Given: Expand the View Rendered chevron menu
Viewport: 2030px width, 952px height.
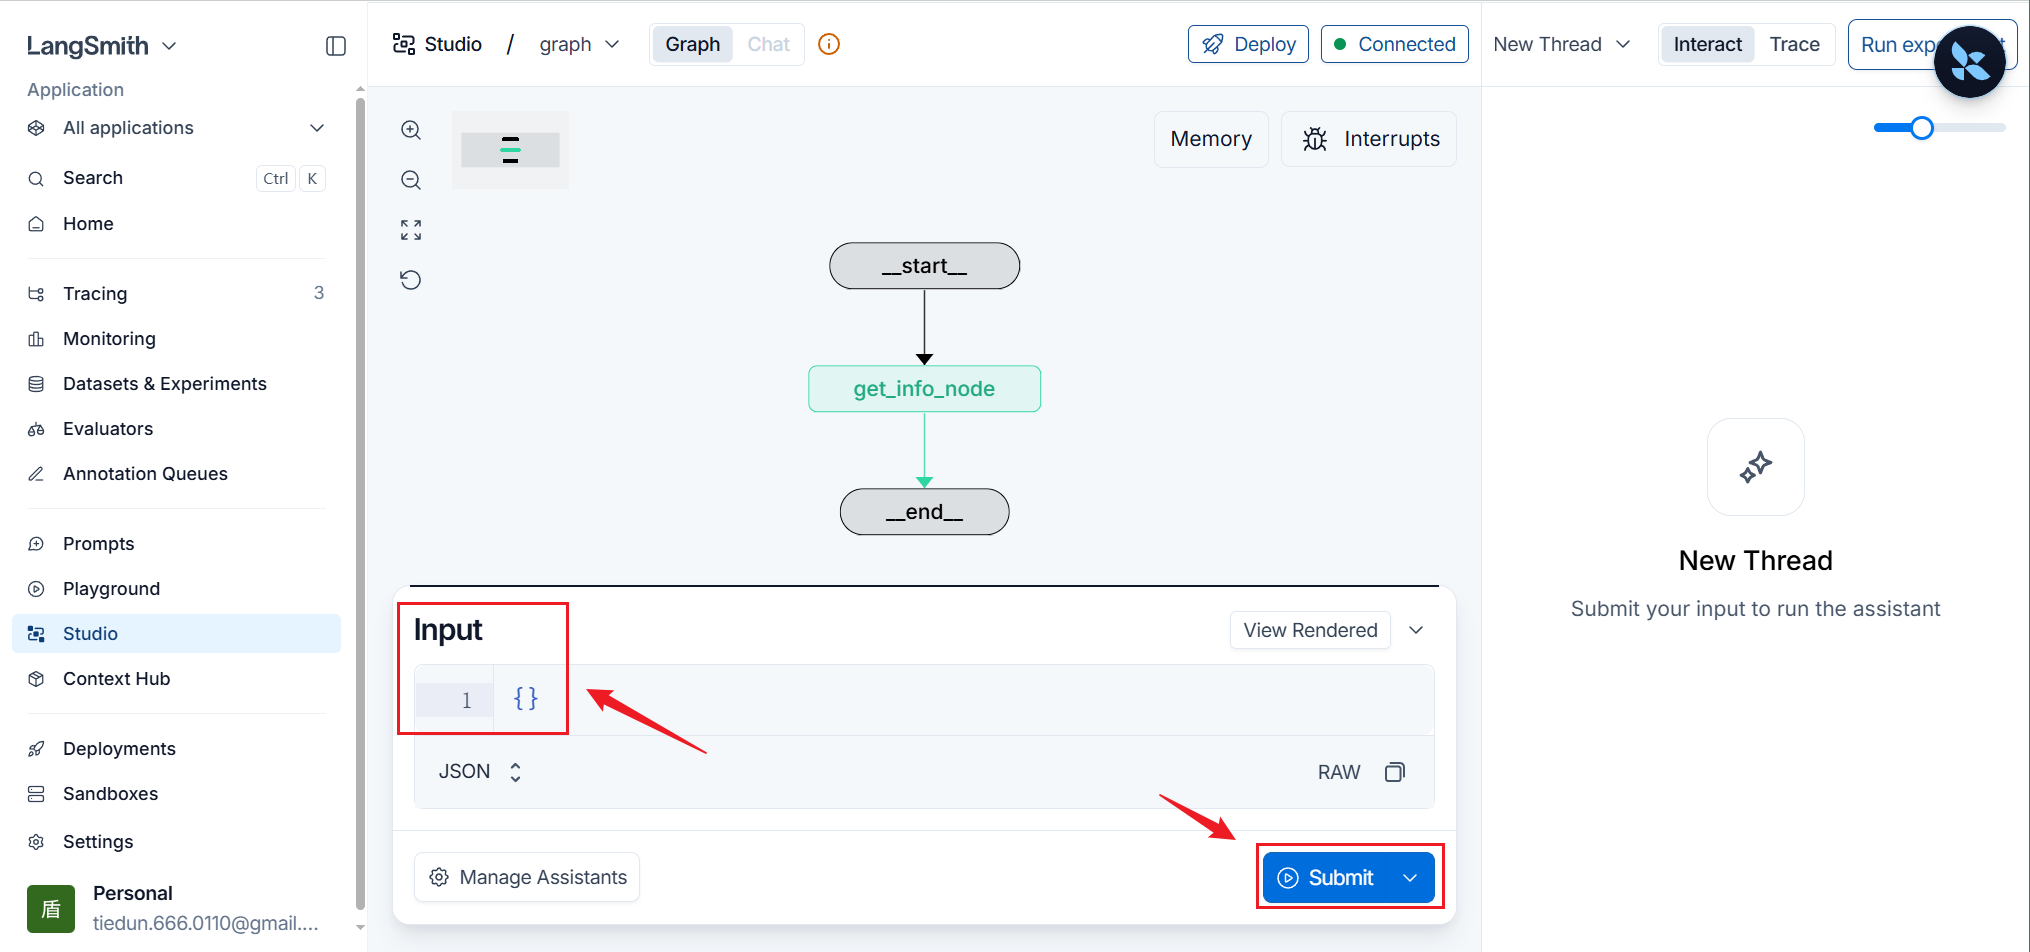Looking at the screenshot, I should (1416, 630).
